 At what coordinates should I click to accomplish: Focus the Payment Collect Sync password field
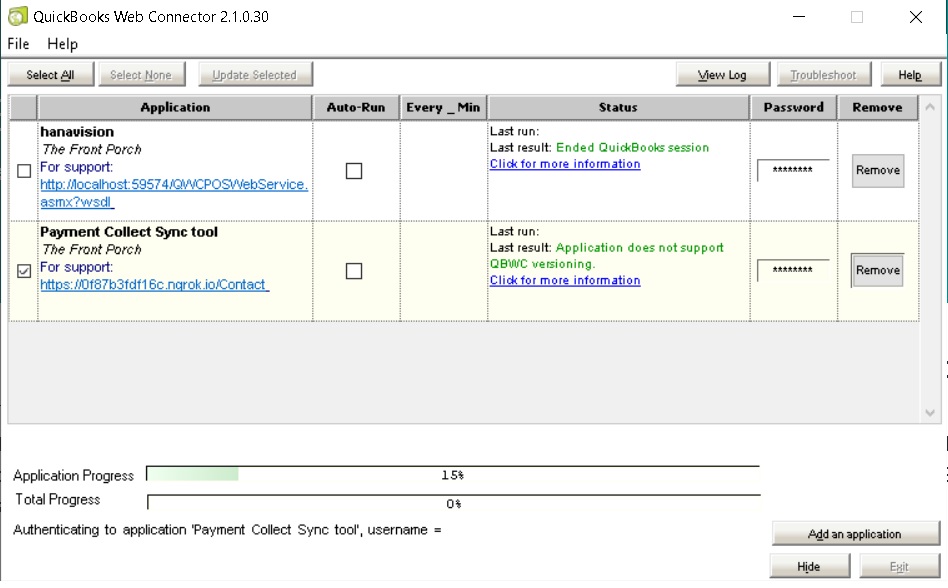[792, 271]
